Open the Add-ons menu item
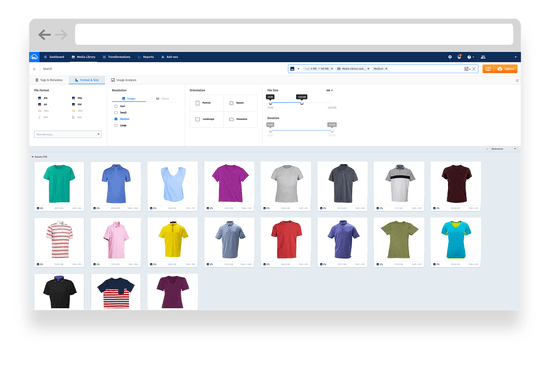550x371 pixels. (170, 57)
